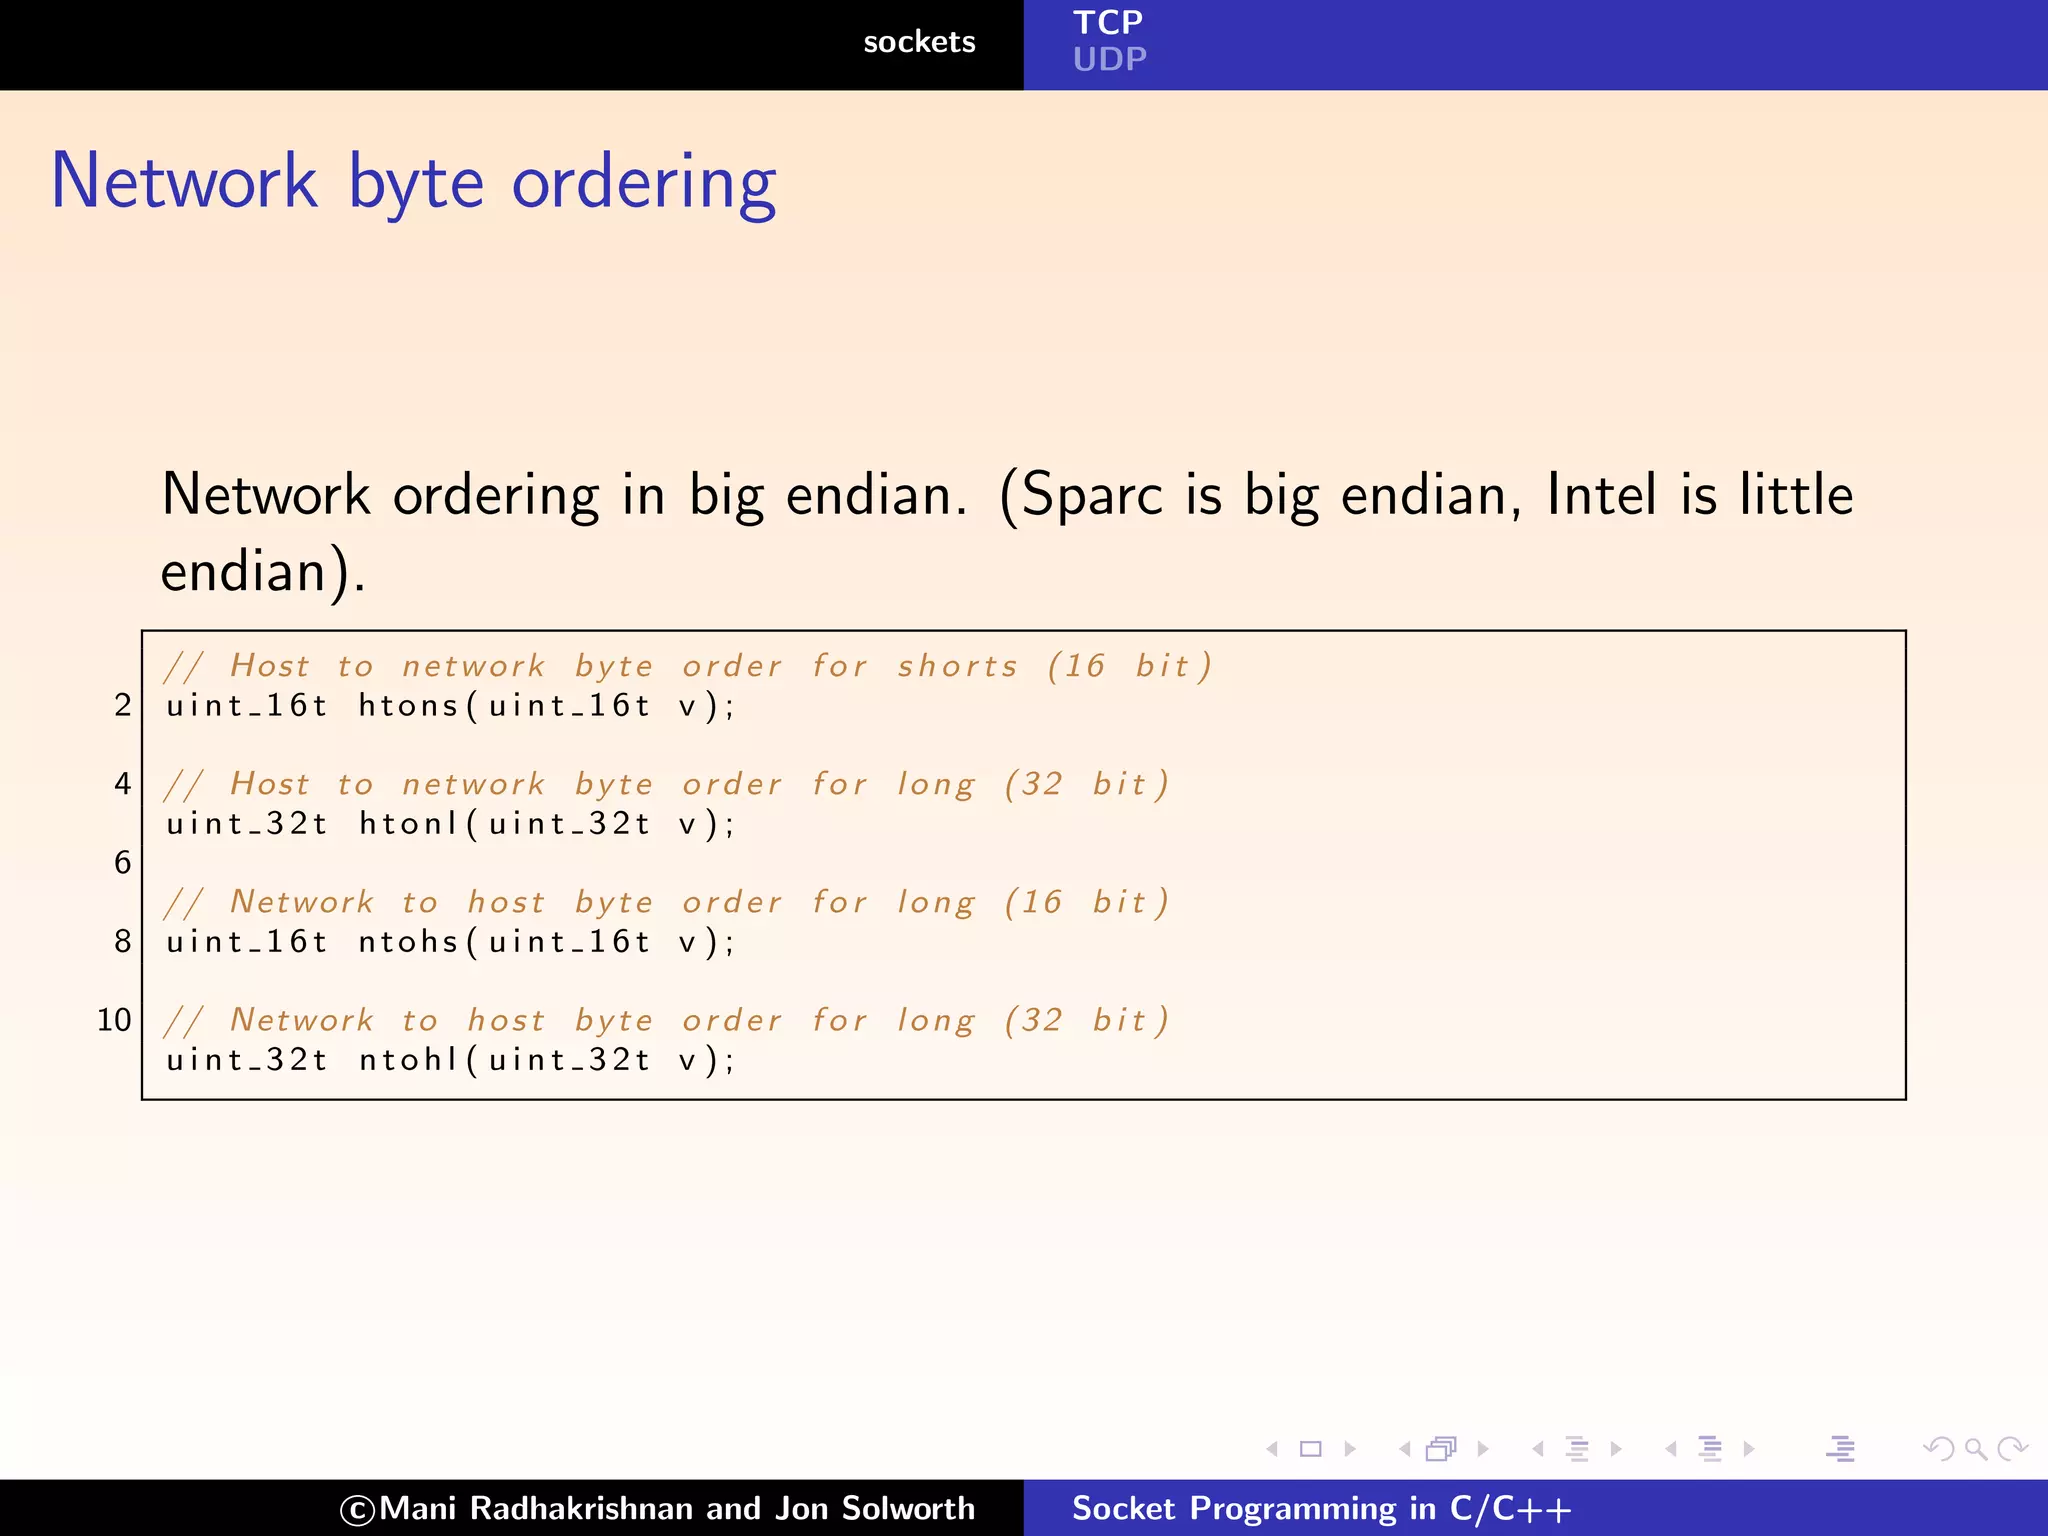
Task: Open the search magnifier icon
Action: coord(1975,1449)
